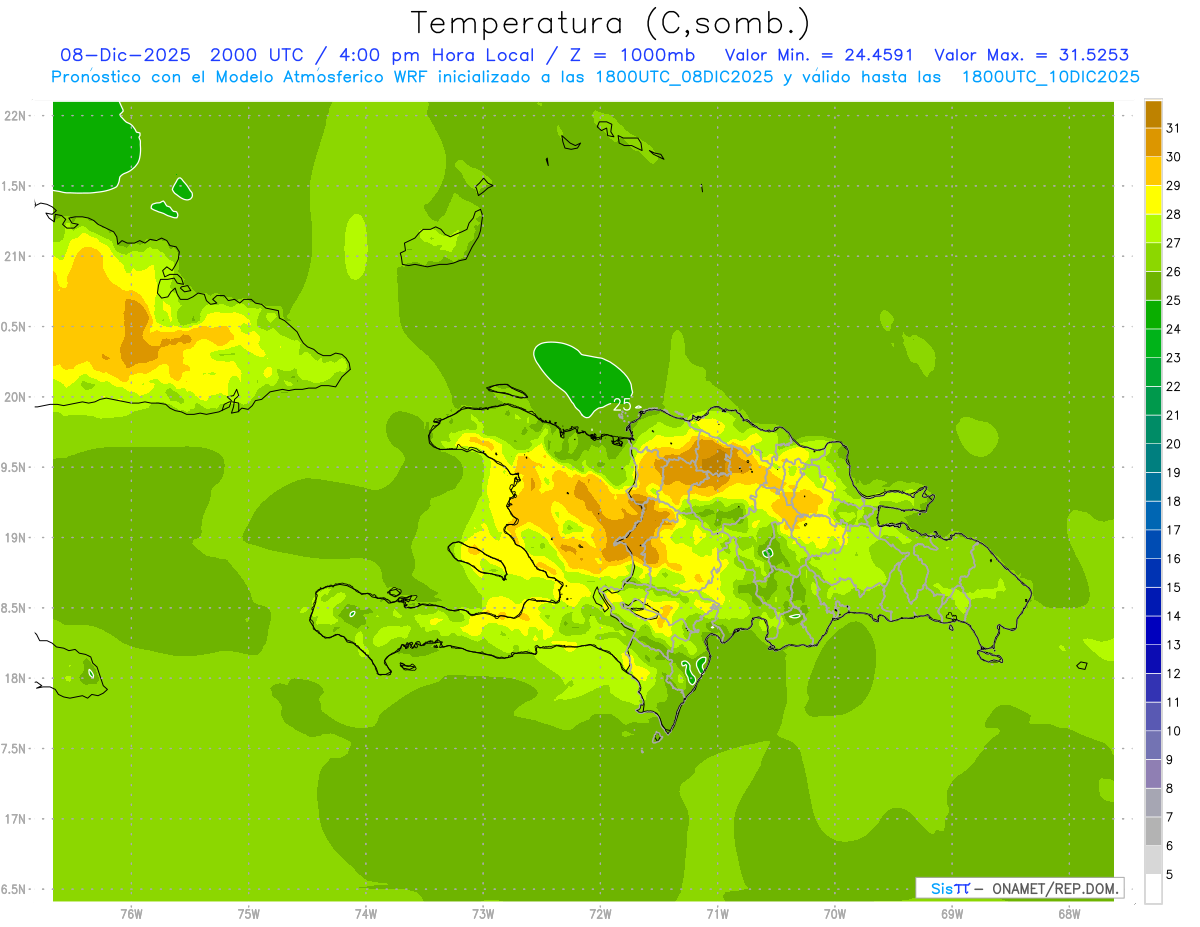Click the color bar label "28"
Screen dimensions: 1200x927
point(1174,214)
